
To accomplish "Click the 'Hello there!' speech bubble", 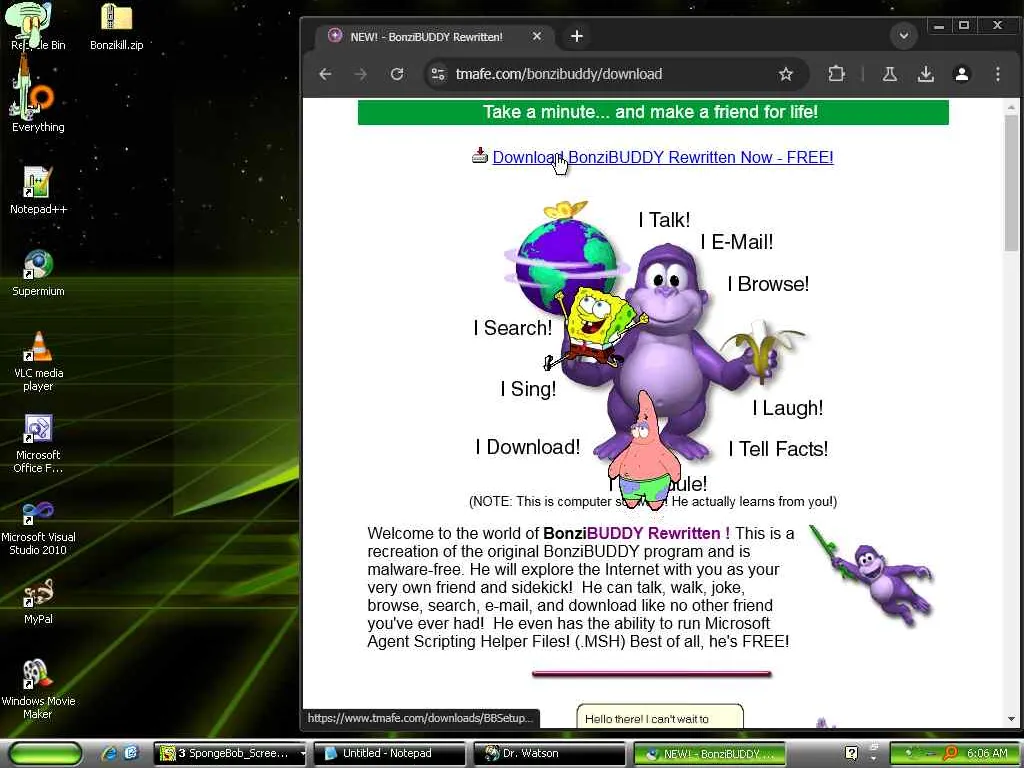I will [660, 716].
